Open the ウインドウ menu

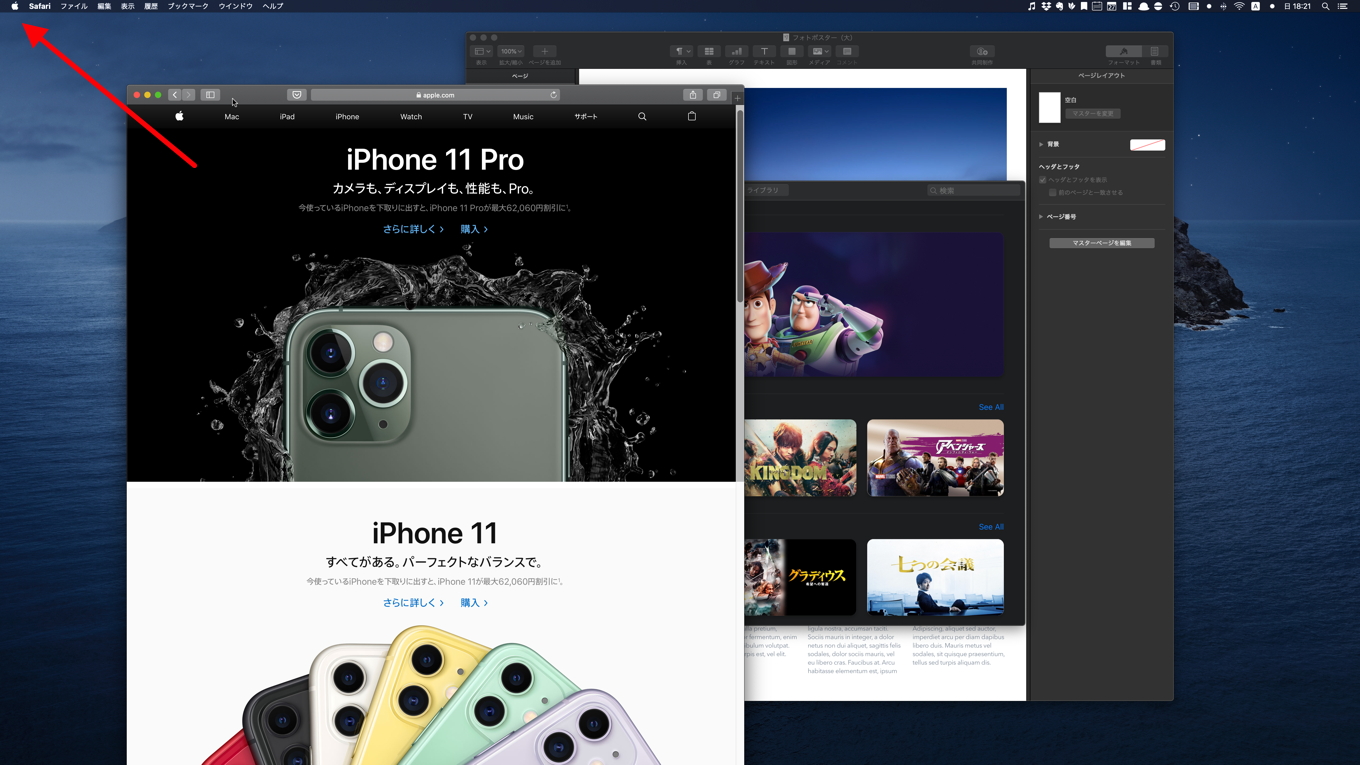[x=236, y=6]
